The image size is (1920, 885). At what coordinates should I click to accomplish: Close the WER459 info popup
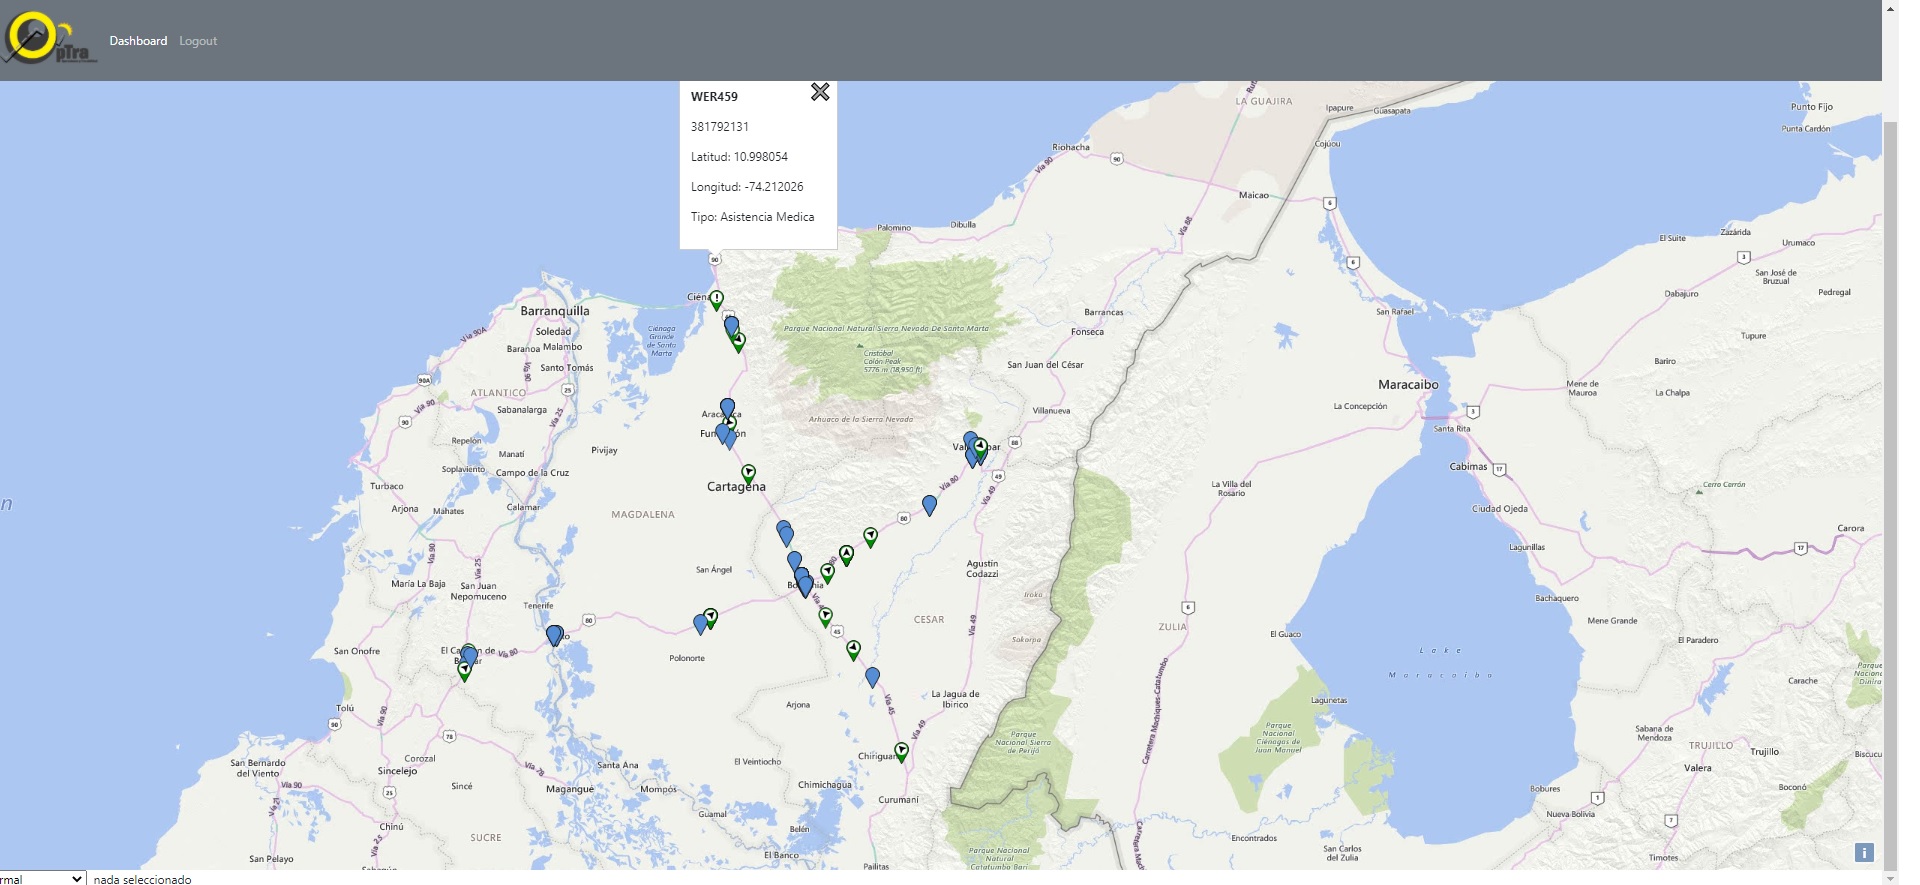[820, 92]
